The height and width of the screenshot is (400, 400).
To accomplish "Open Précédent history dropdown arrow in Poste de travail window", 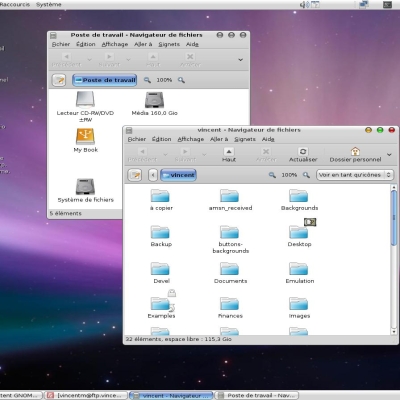I will pos(89,60).
